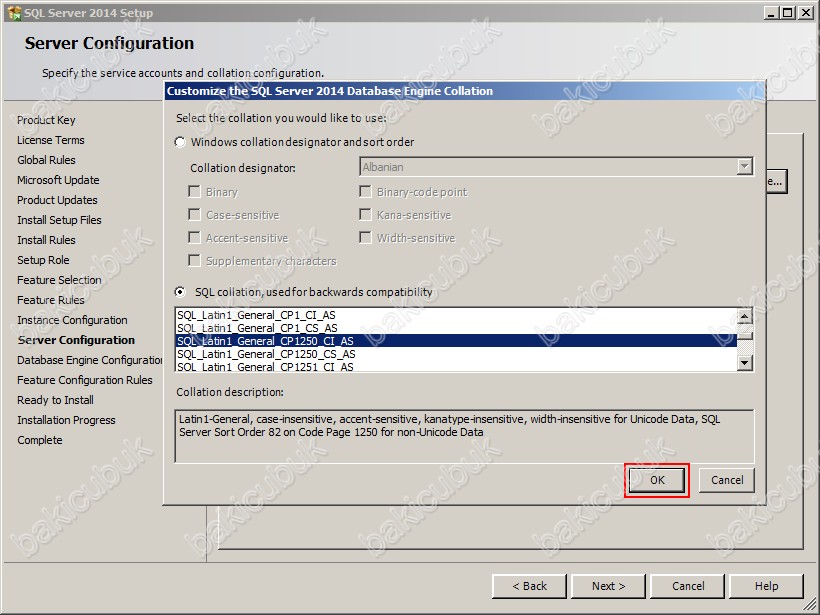Select SQL_Latin1_General_CP1250_CI_AS collation
The image size is (820, 615).
(456, 341)
